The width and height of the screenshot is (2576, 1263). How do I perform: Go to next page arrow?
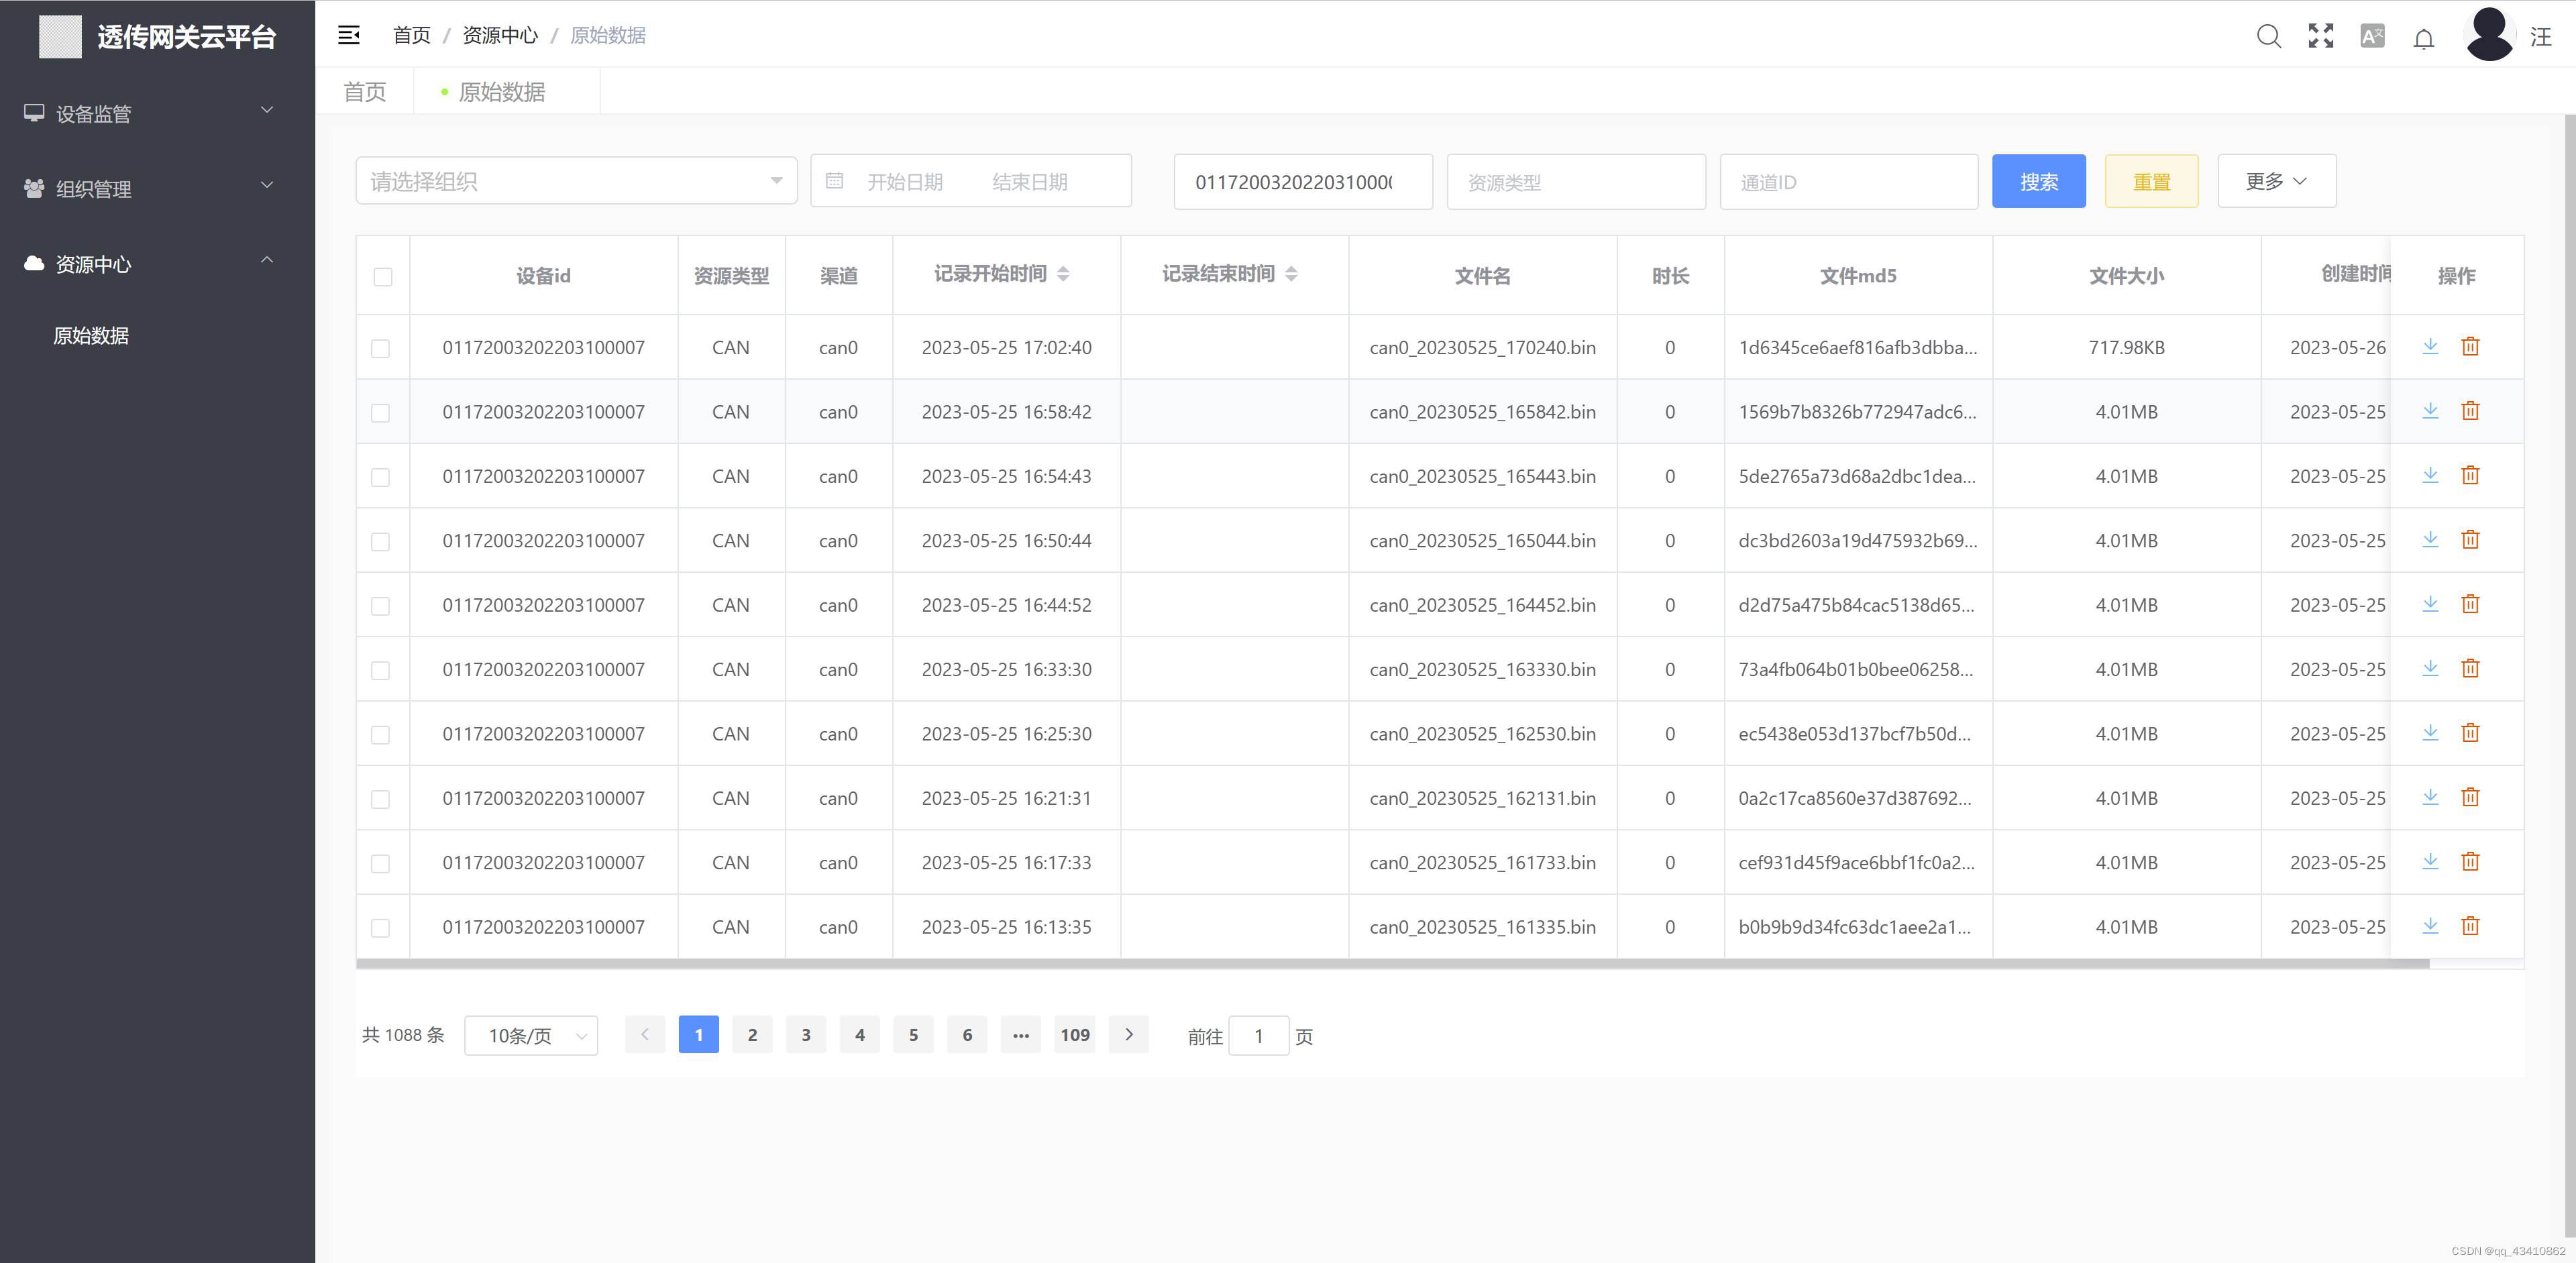1129,1035
